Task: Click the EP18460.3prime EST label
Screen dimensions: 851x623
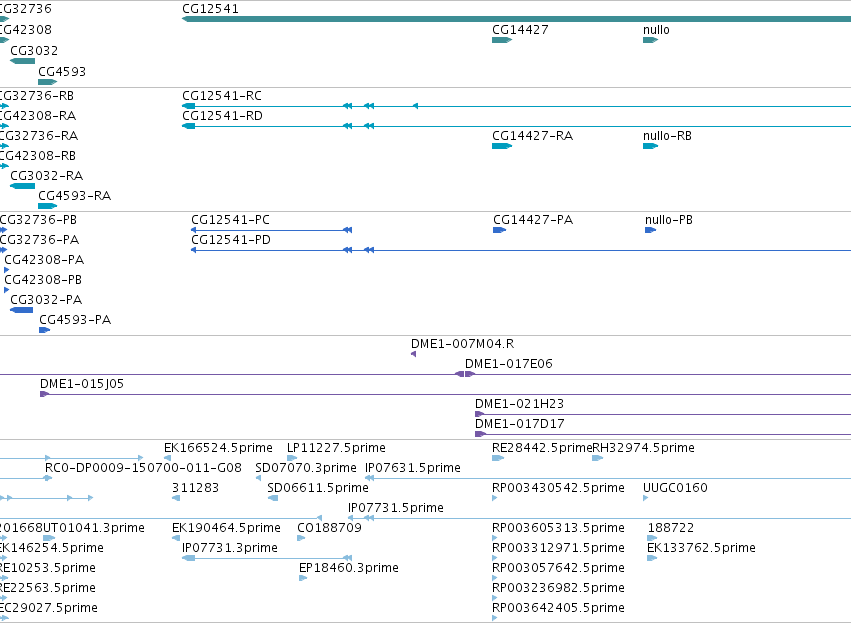Action: (348, 569)
